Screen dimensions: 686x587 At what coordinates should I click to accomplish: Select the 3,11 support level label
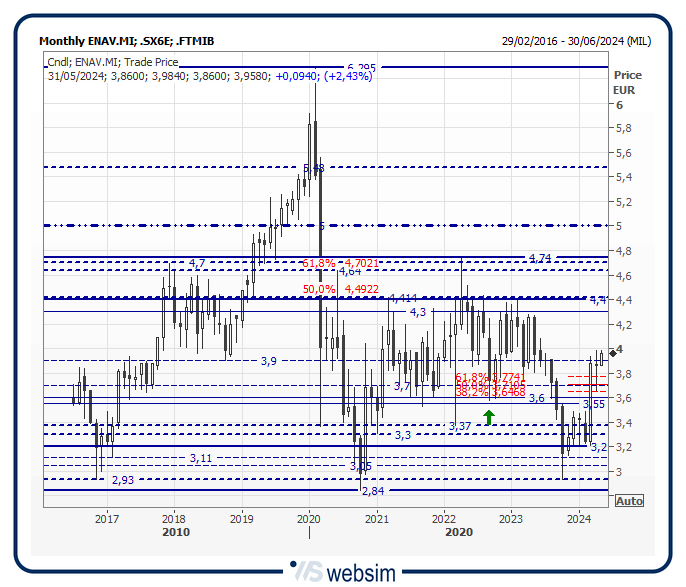pyautogui.click(x=201, y=457)
